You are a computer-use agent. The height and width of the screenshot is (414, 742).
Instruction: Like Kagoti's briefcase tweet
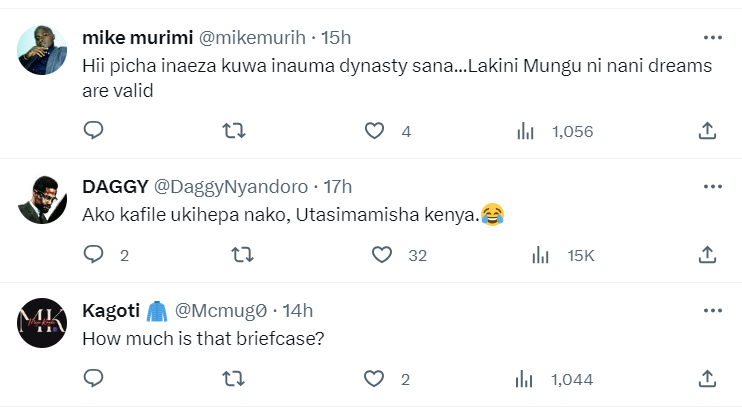(x=374, y=379)
